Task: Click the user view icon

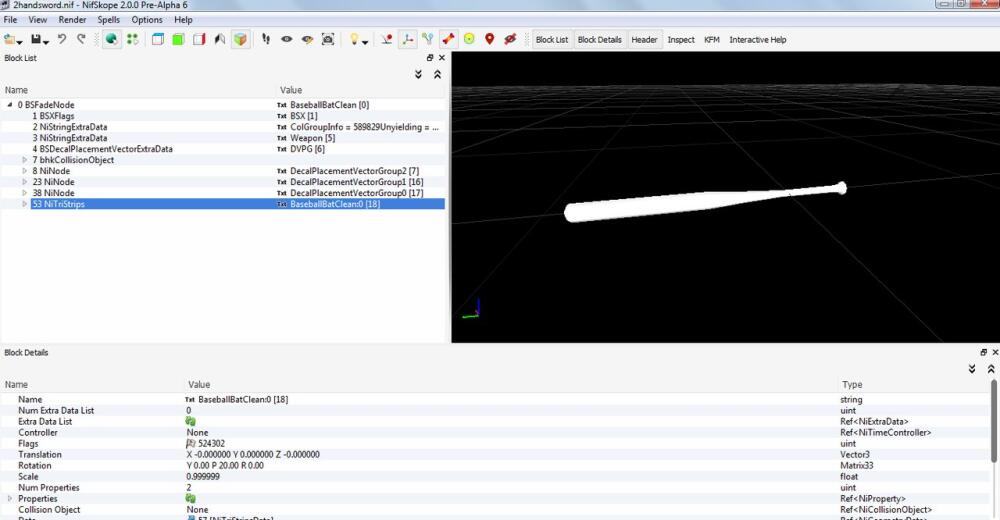Action: tap(219, 40)
